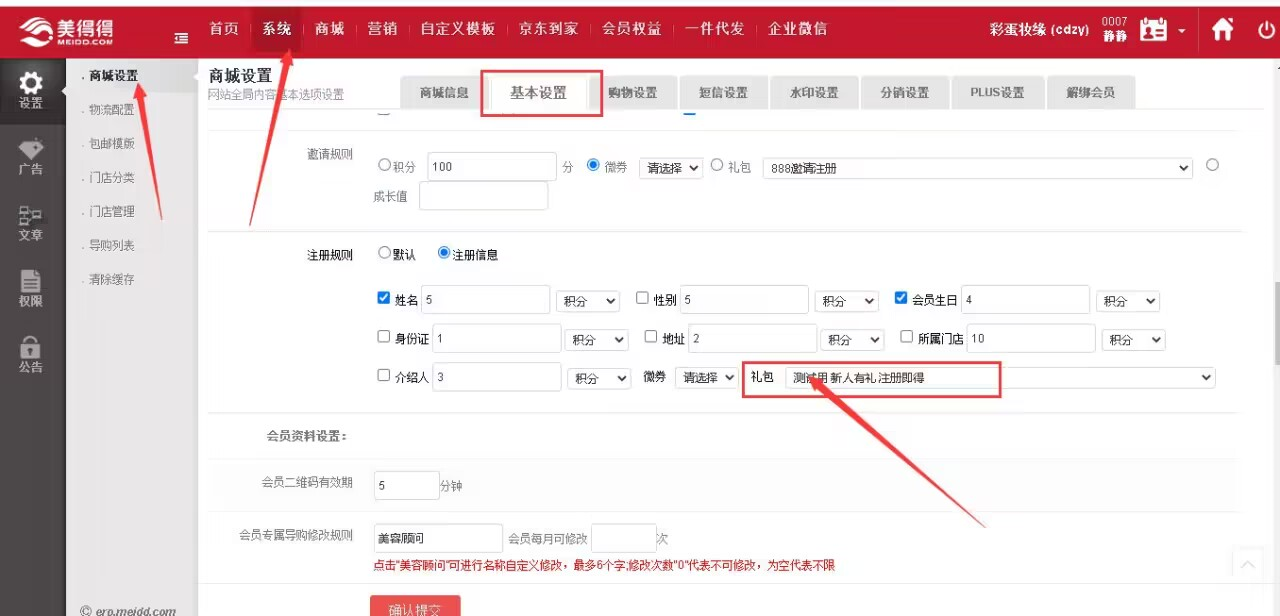Viewport: 1280px width, 616px height.
Task: Select the 默认 registration rule radio
Action: click(x=385, y=253)
